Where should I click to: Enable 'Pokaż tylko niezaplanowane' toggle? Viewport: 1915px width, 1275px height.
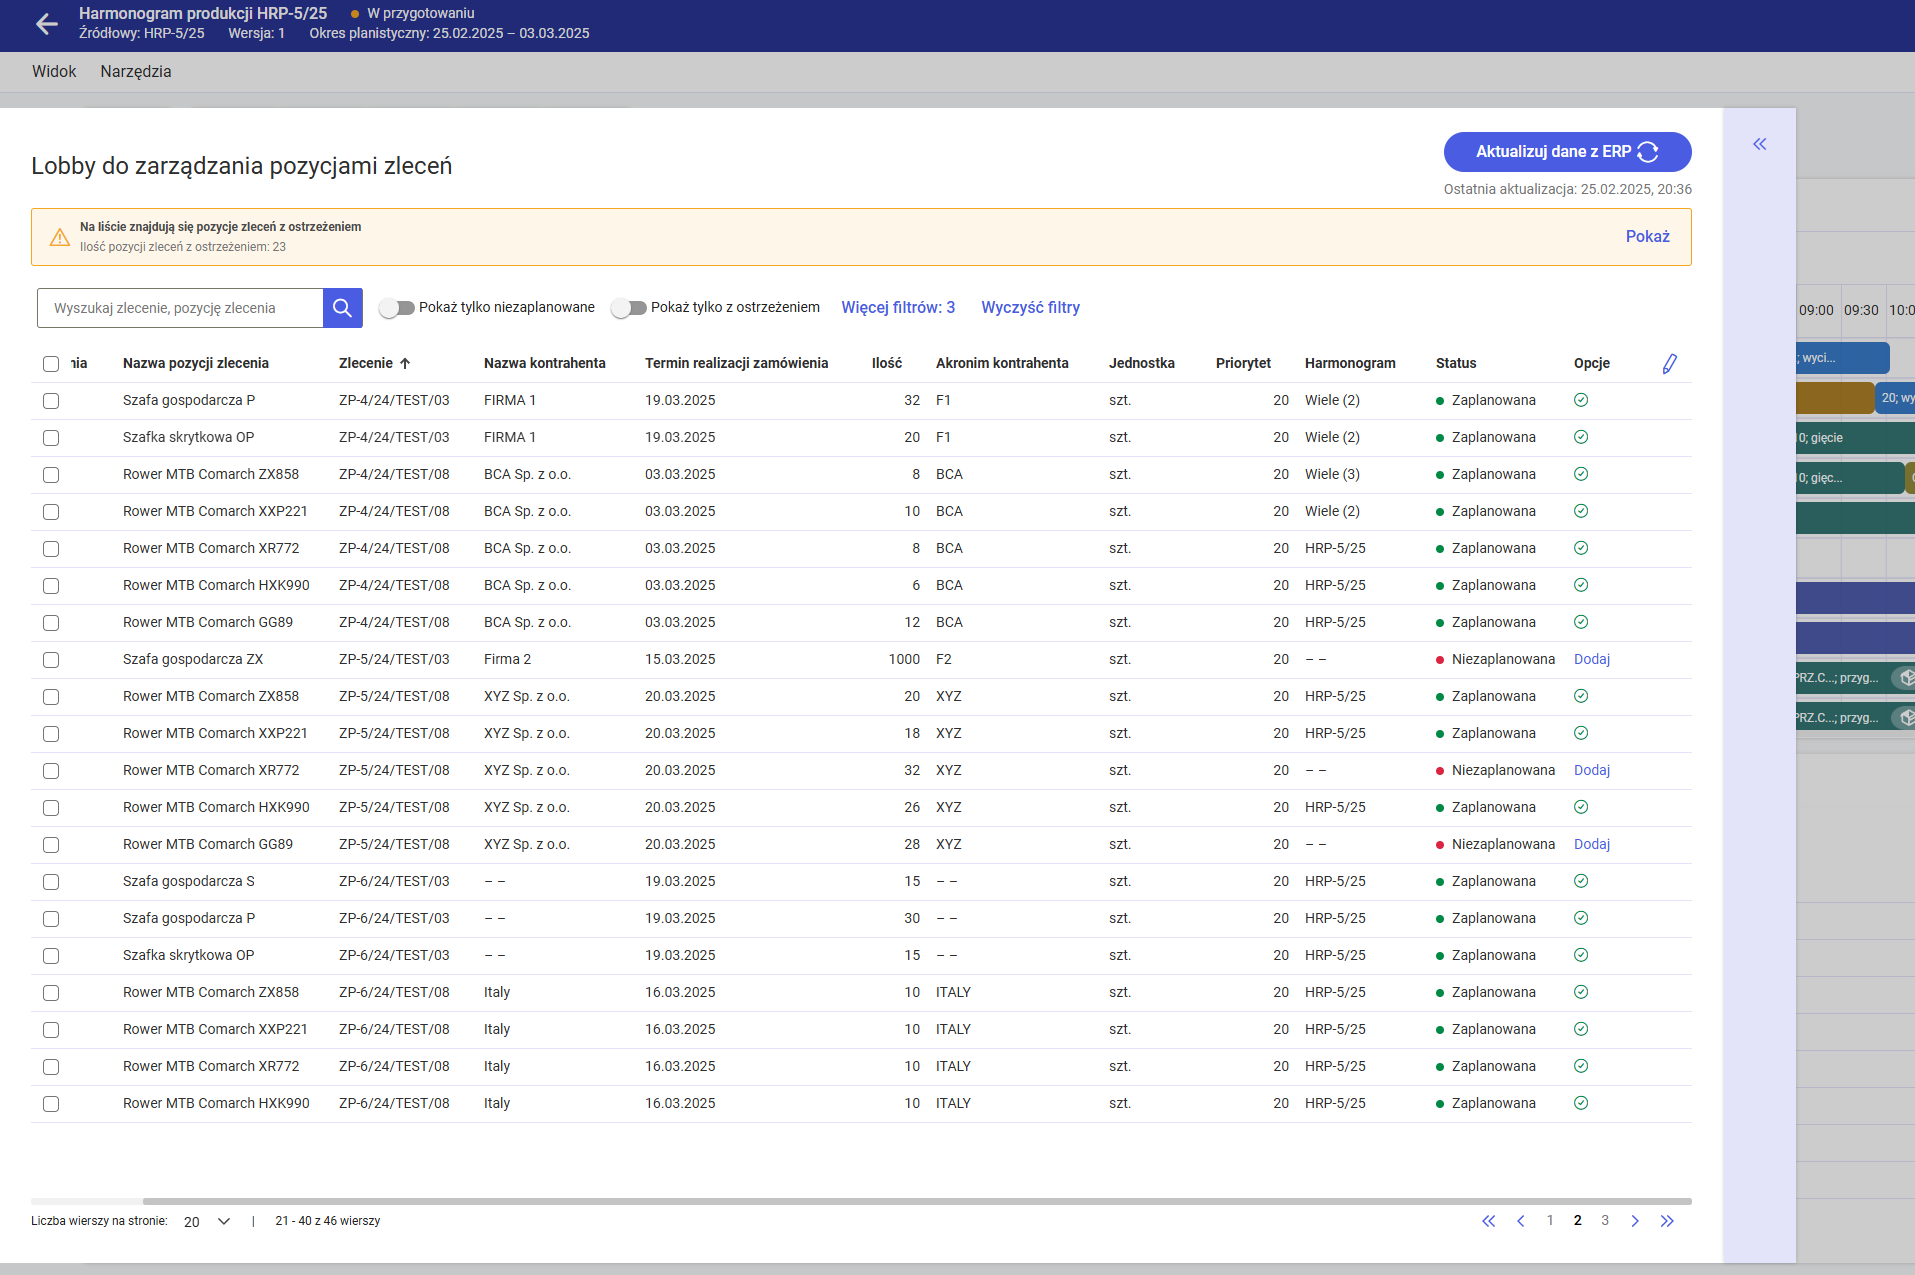click(397, 308)
